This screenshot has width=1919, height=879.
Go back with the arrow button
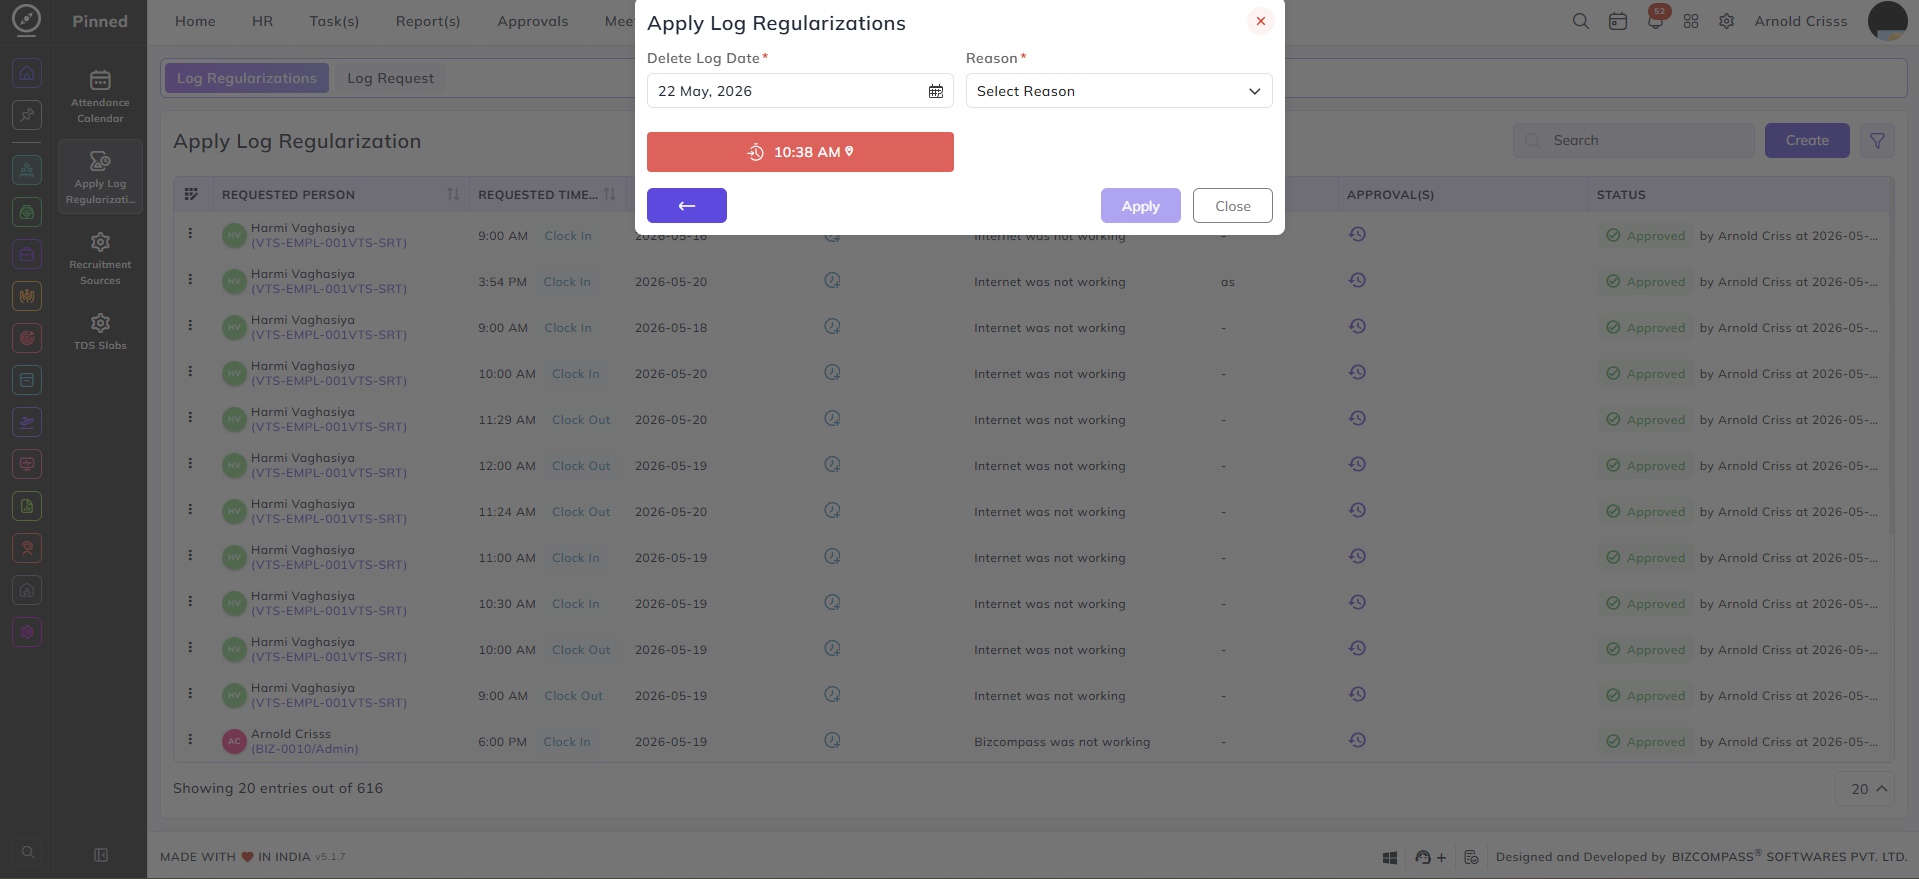click(x=687, y=206)
